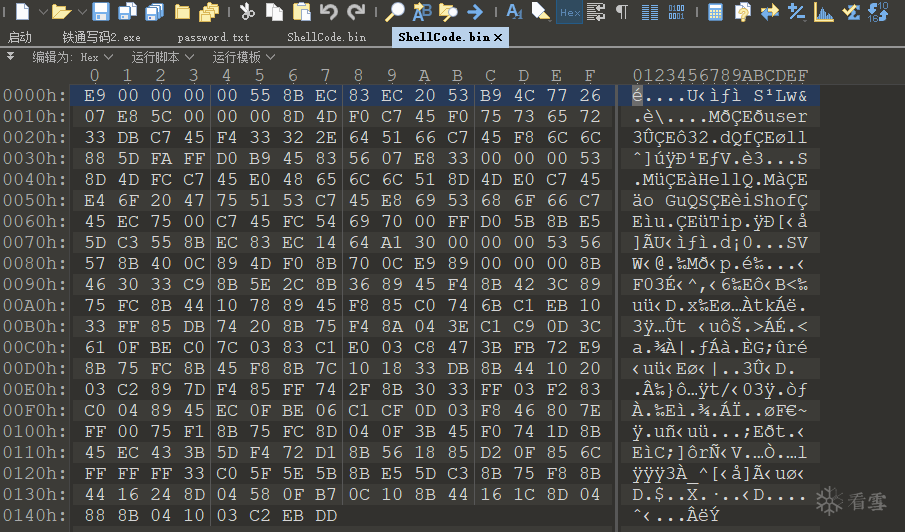The width and height of the screenshot is (905, 532).
Task: Click the blue Goto arrow icon
Action: click(475, 12)
